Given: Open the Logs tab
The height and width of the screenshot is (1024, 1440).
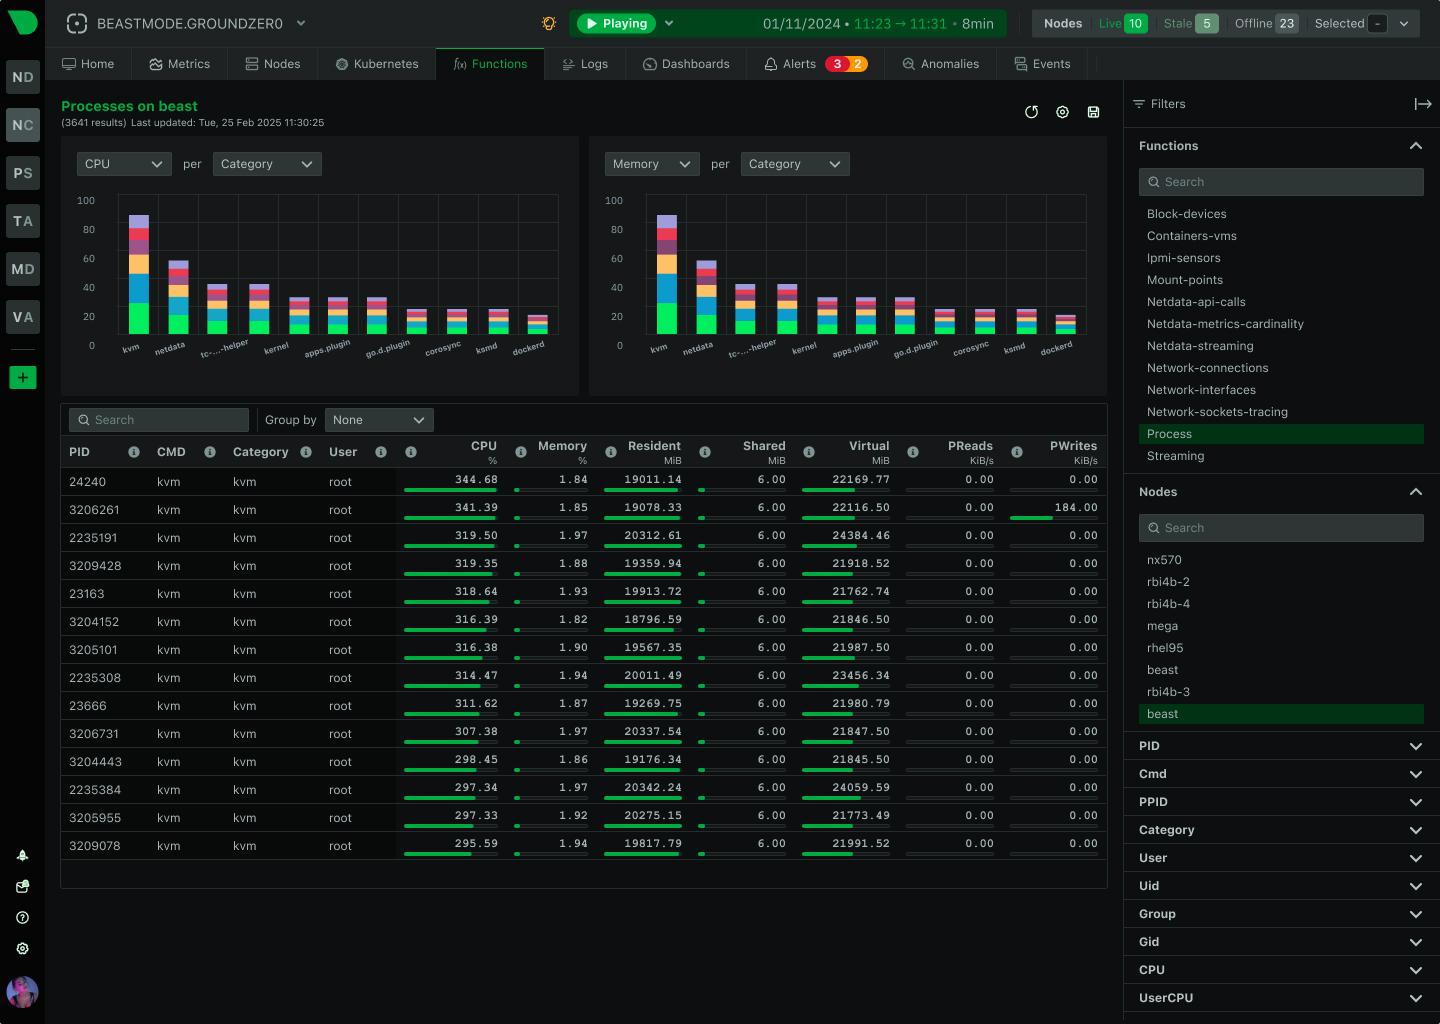Looking at the screenshot, I should coord(586,63).
